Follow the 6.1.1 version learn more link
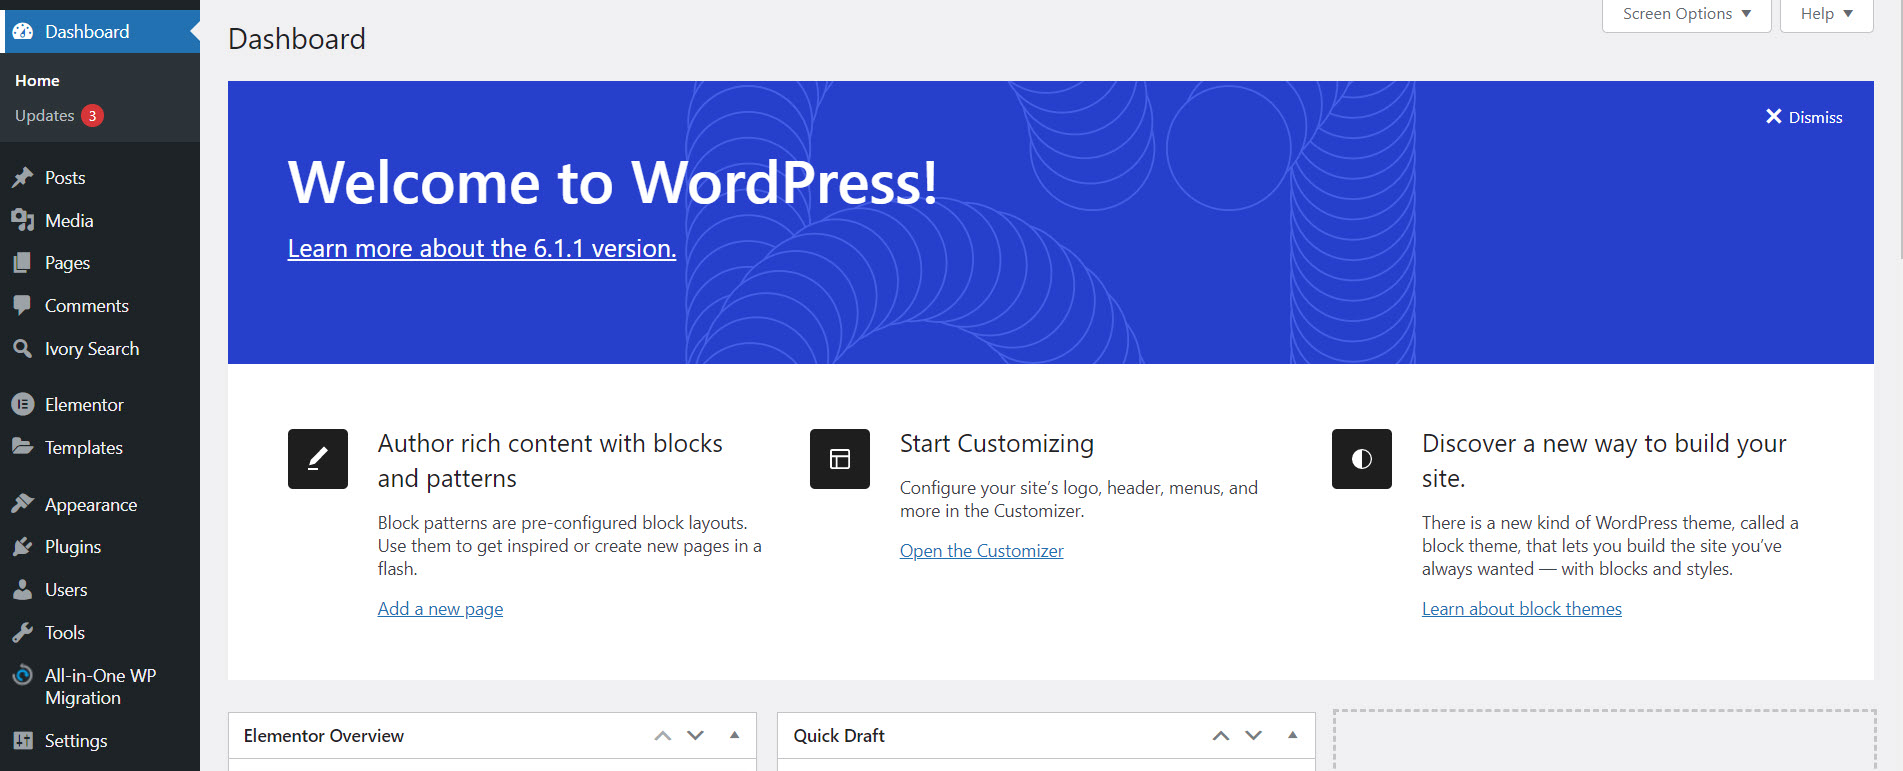Viewport: 1903px width, 771px height. click(482, 248)
